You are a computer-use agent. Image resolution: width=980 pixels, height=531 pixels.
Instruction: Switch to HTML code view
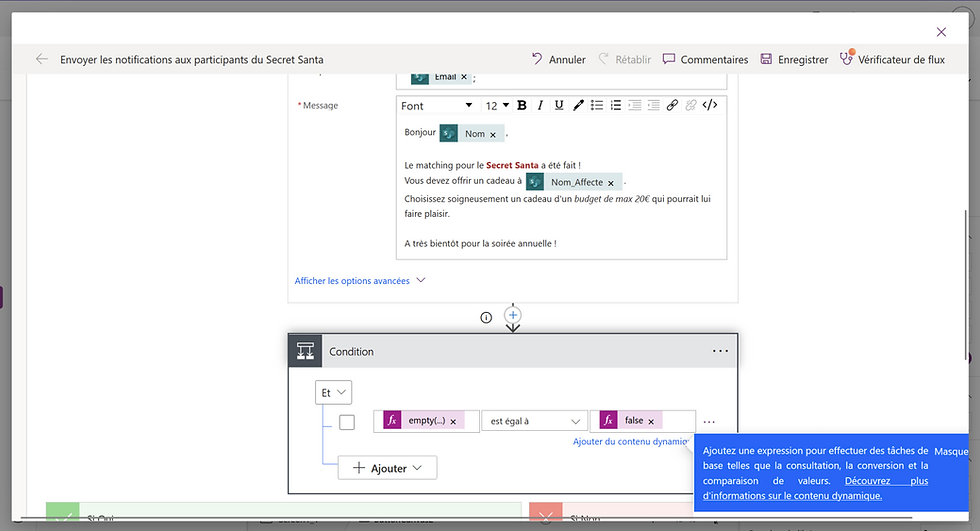pyautogui.click(x=710, y=105)
